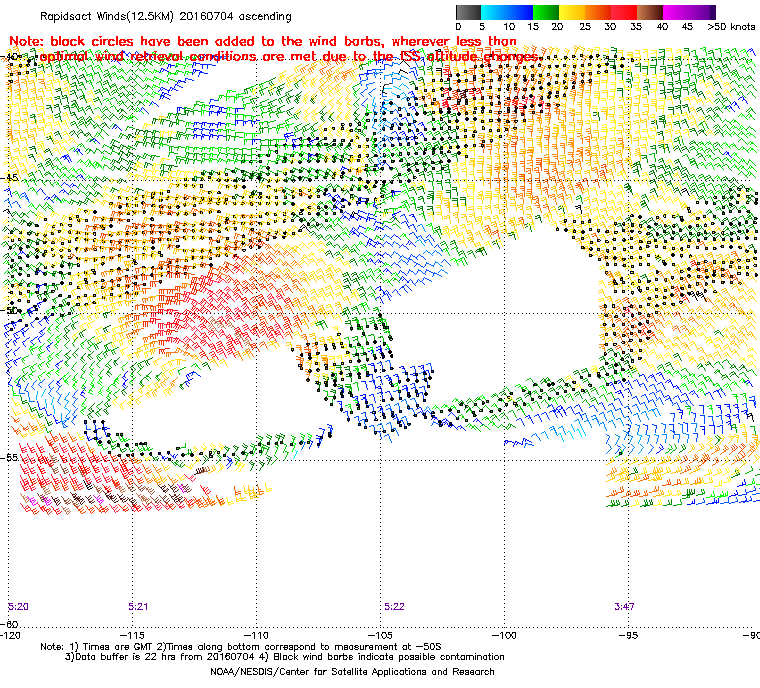Click the '>50 knots' legend label
Viewport: 760px width, 688px height.
coord(731,27)
